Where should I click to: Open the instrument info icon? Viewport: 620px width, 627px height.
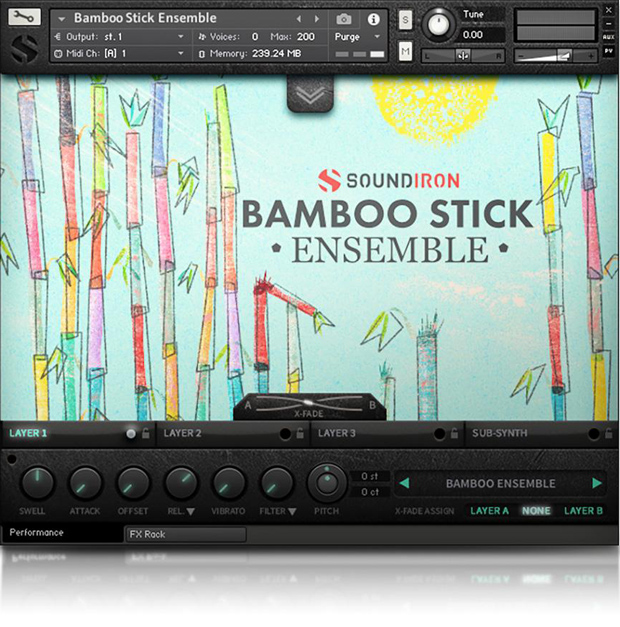(x=373, y=19)
